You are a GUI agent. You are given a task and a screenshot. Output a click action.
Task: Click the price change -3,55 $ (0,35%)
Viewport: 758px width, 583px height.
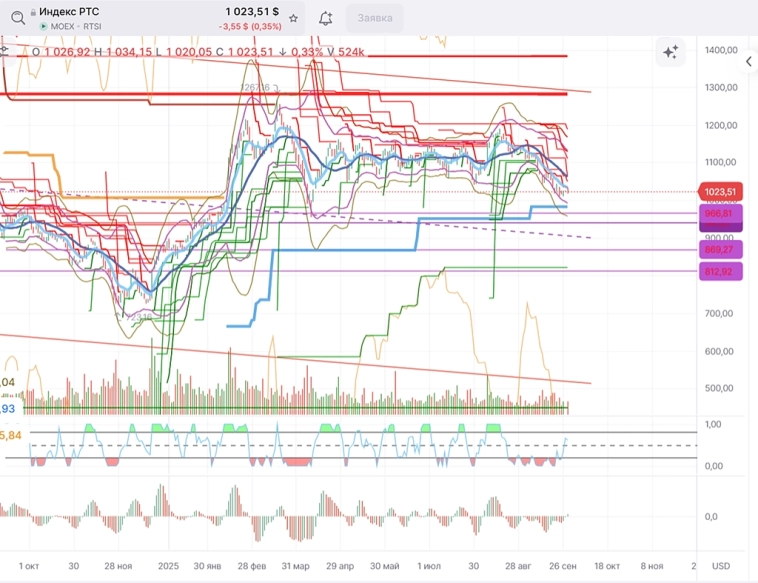[250, 27]
